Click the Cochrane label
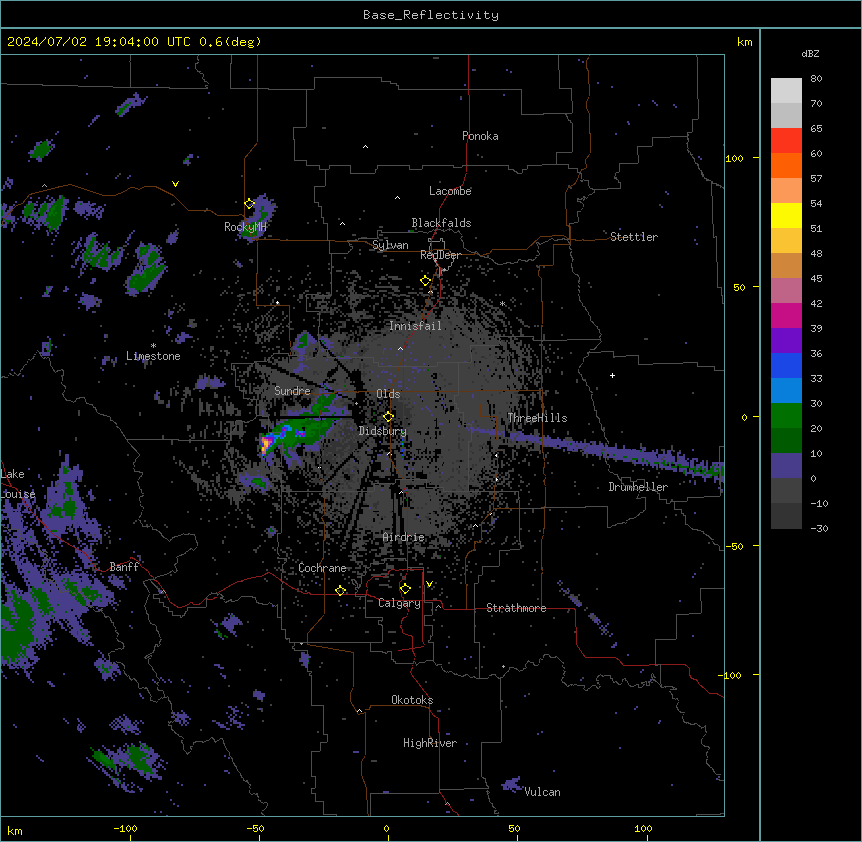The height and width of the screenshot is (842, 862). 322,568
